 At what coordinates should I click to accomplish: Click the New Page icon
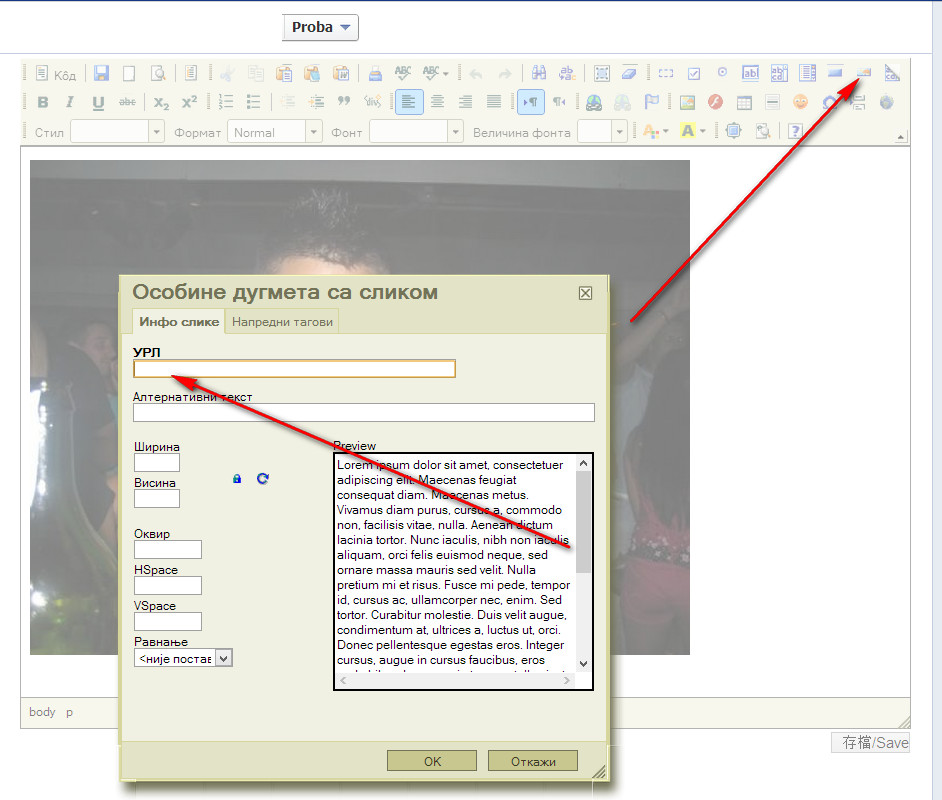(129, 73)
